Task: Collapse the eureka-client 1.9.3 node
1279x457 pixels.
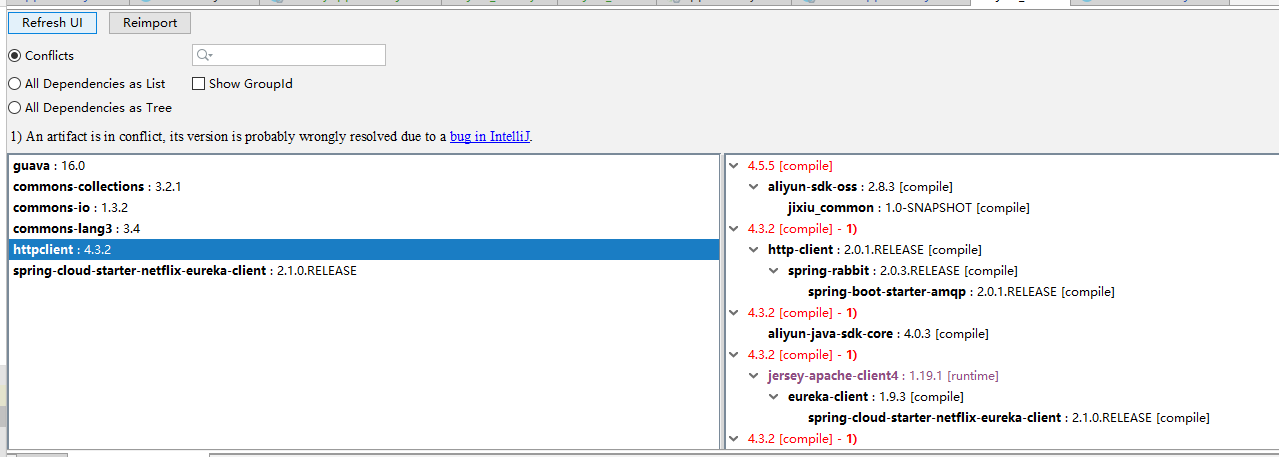Action: click(774, 397)
